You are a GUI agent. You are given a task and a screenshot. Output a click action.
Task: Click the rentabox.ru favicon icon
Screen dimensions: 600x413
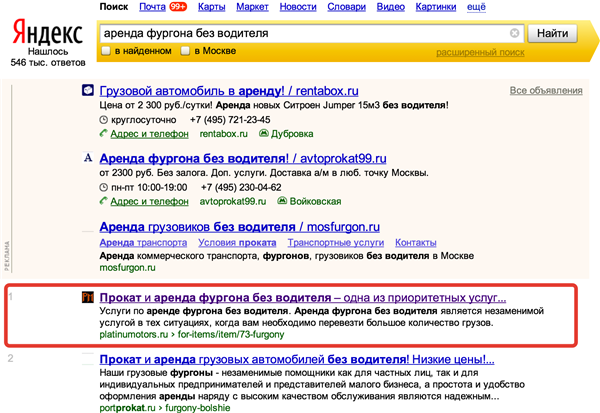pos(88,90)
